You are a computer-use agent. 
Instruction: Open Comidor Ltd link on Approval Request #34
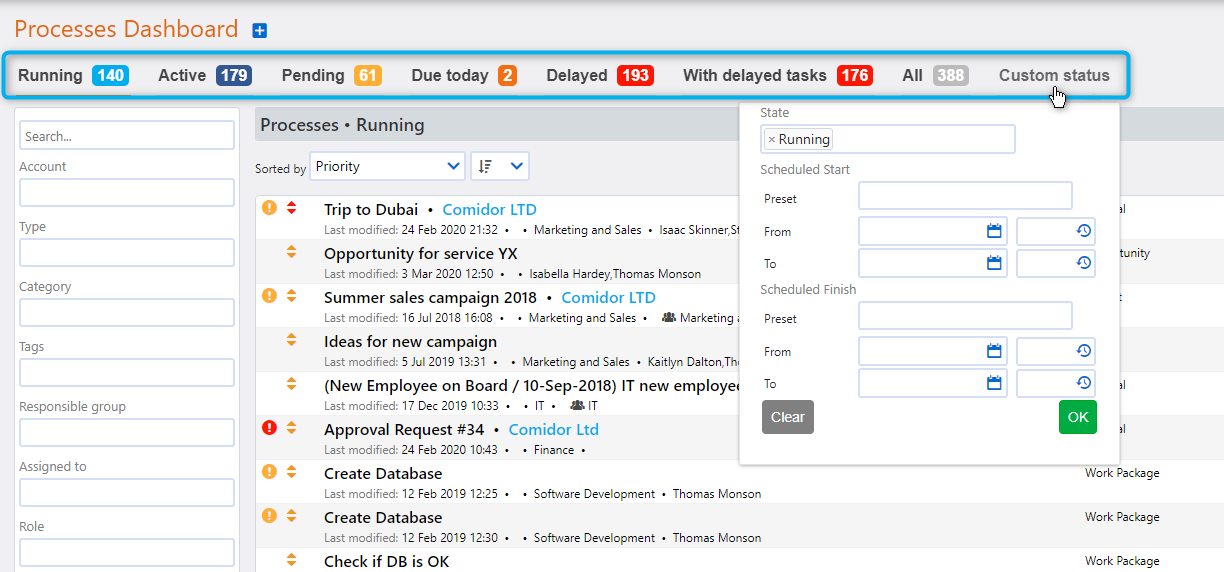554,429
